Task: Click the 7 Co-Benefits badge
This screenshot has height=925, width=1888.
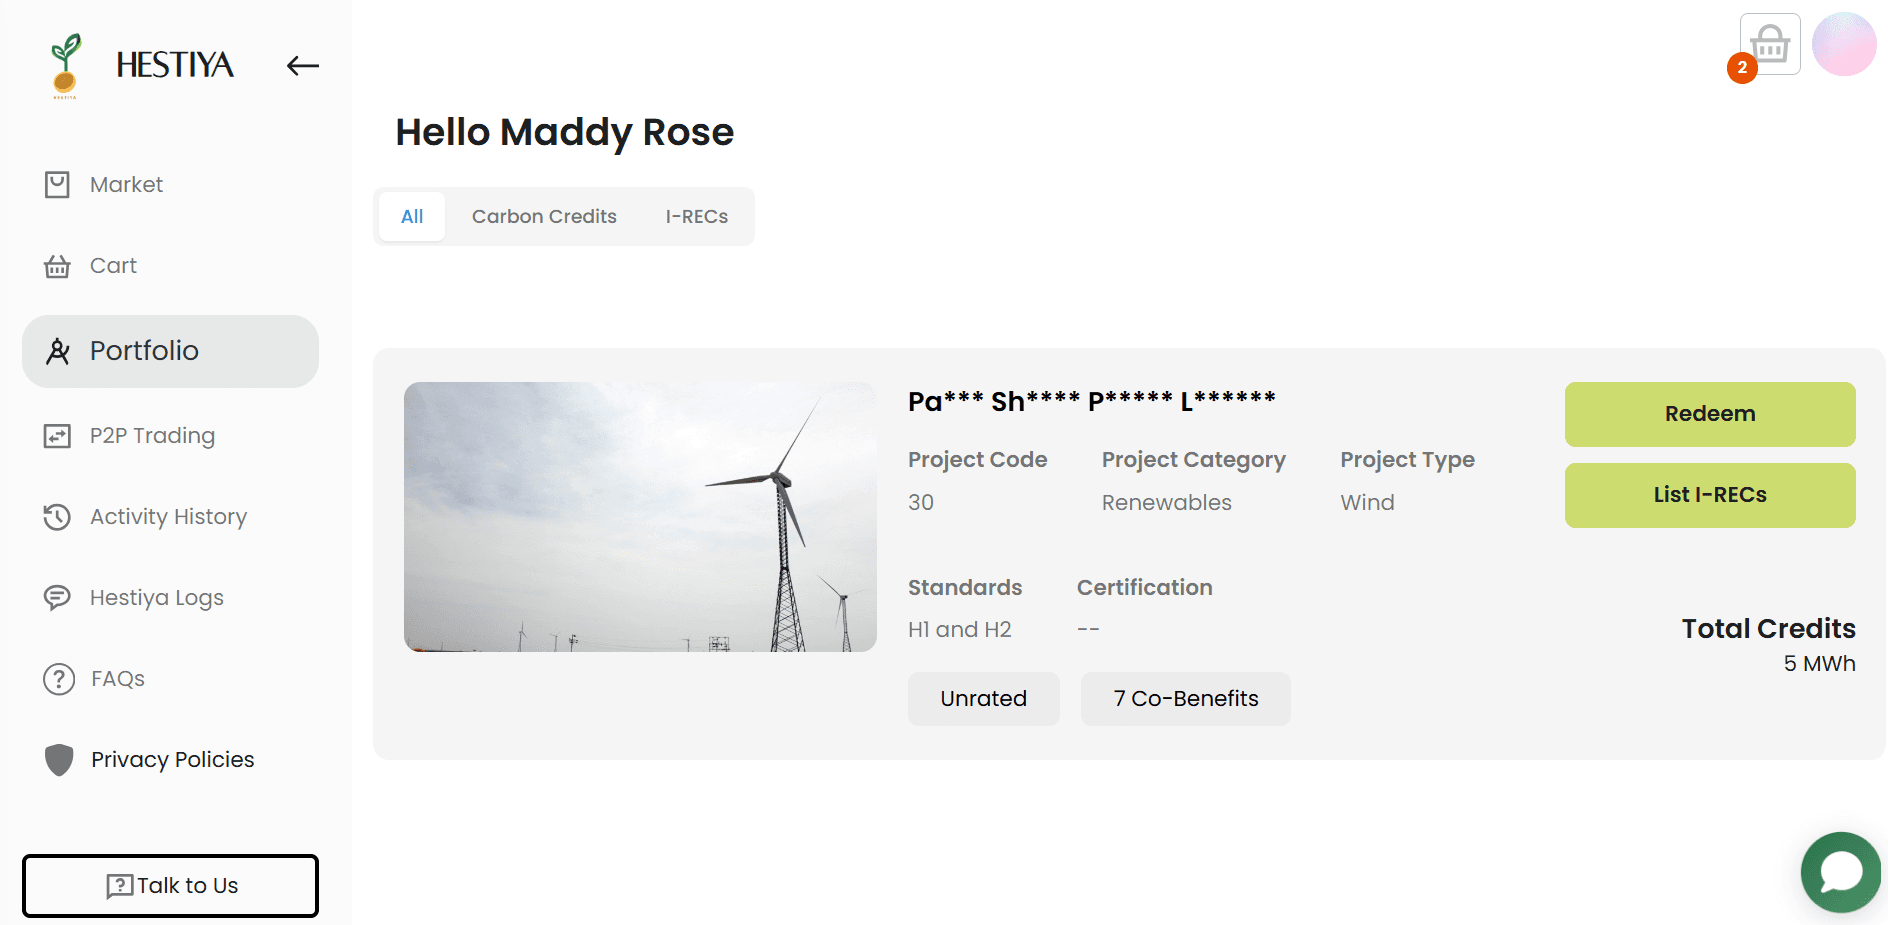Action: (x=1185, y=698)
